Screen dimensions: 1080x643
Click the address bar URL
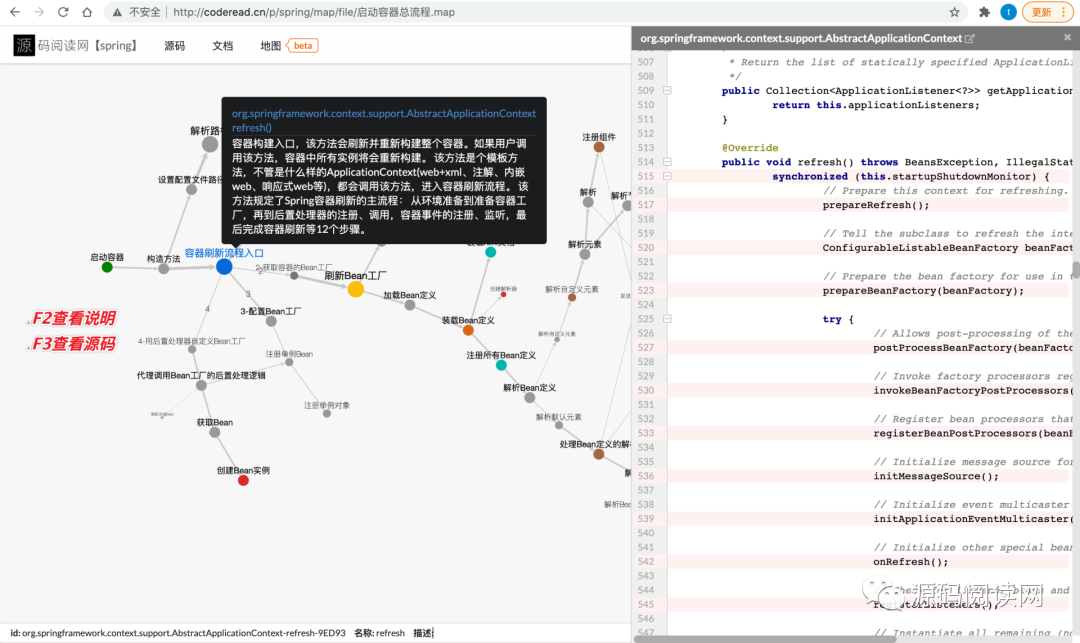click(313, 12)
